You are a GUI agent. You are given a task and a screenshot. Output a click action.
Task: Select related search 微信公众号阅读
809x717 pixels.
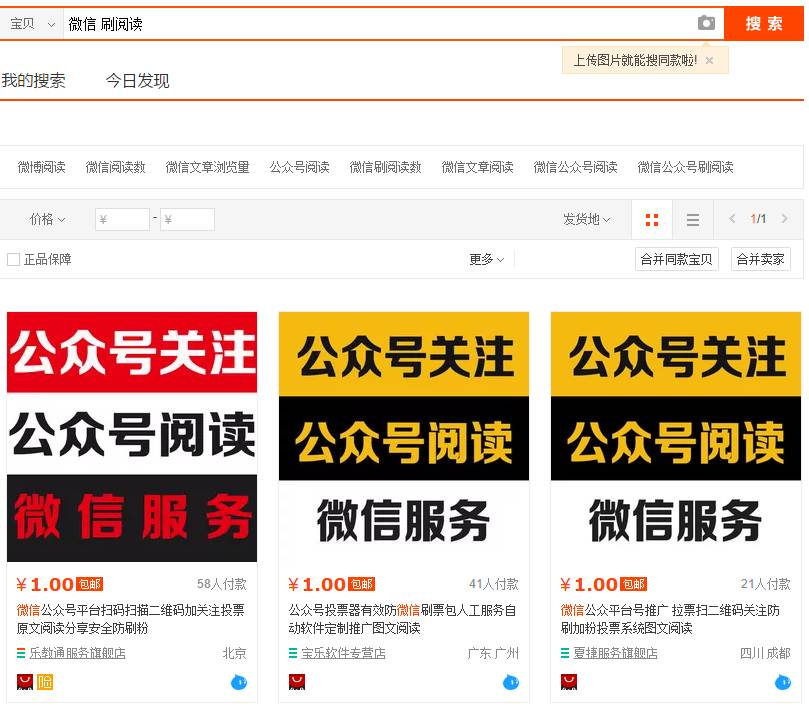(575, 167)
